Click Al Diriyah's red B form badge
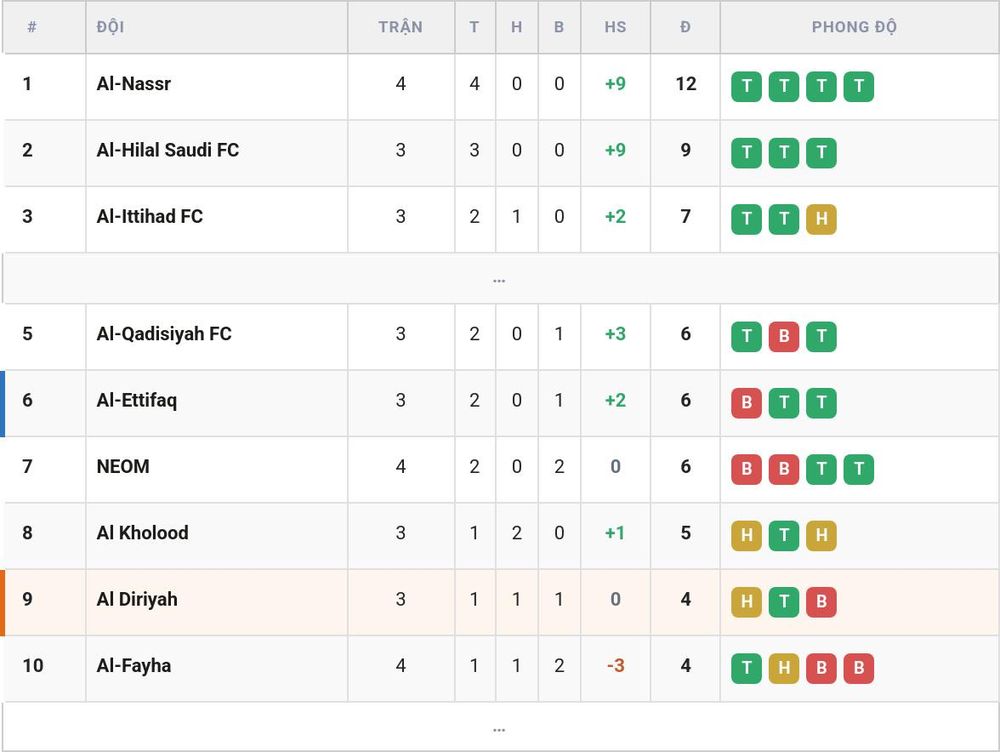This screenshot has width=1000, height=752. coord(821,601)
